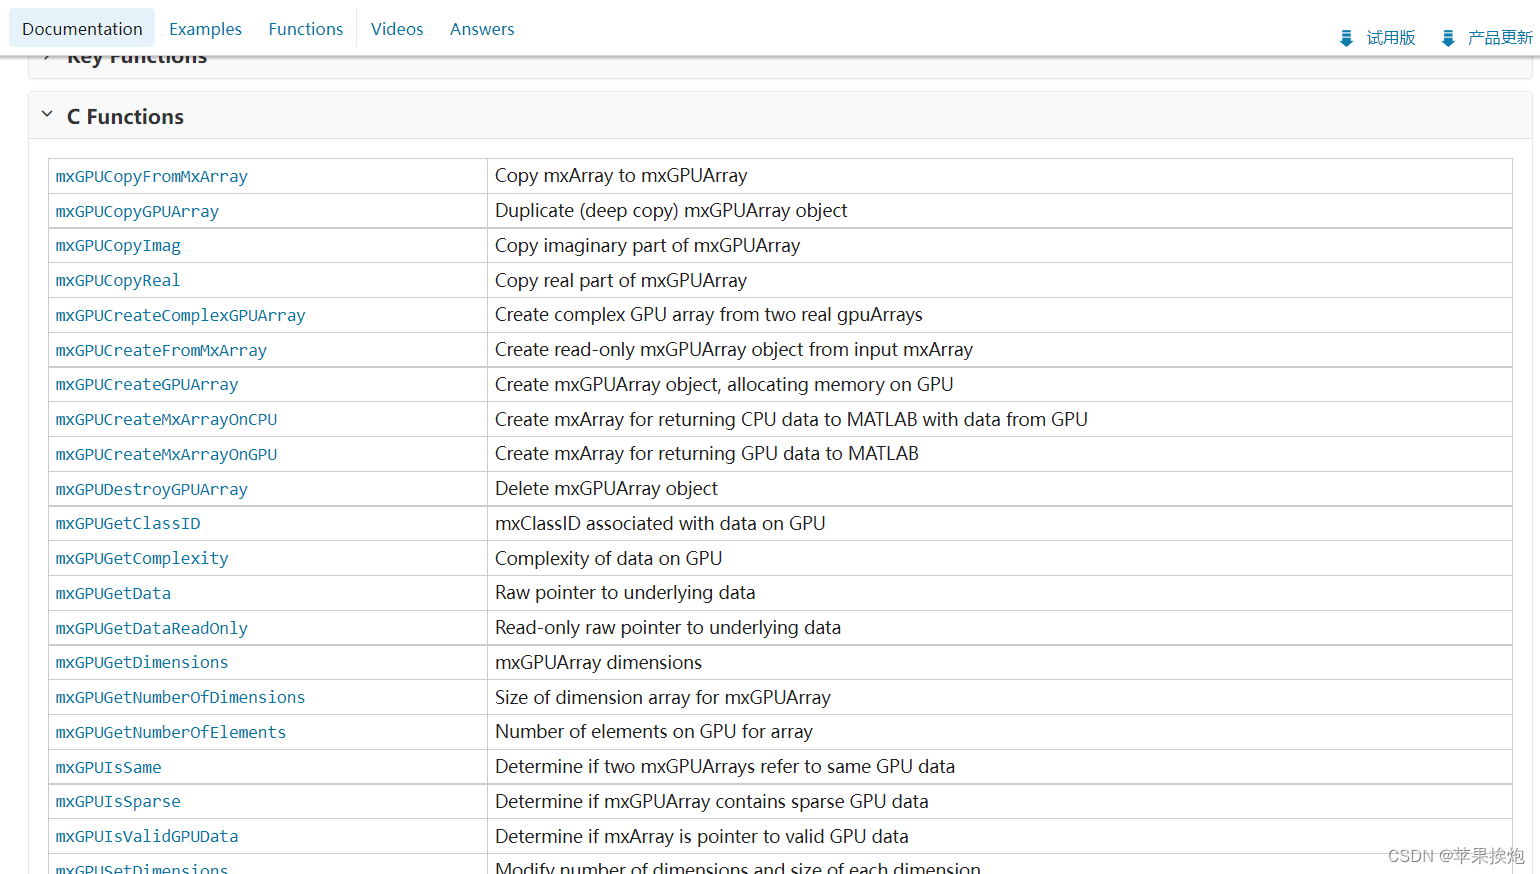The height and width of the screenshot is (874, 1540).
Task: Open mxGPUGetNumberOfDimensions function link
Action: 181,698
